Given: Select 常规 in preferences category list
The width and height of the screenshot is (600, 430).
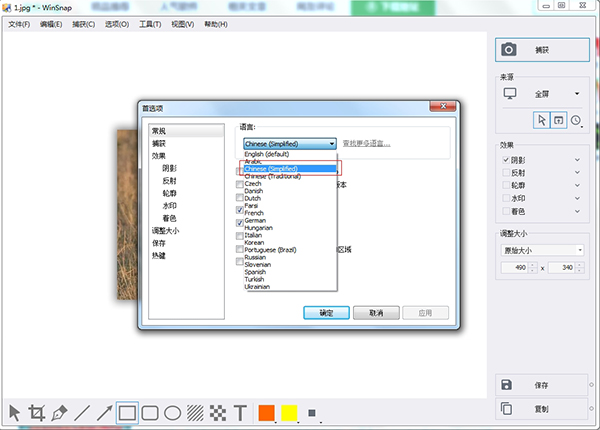Looking at the screenshot, I should point(186,131).
